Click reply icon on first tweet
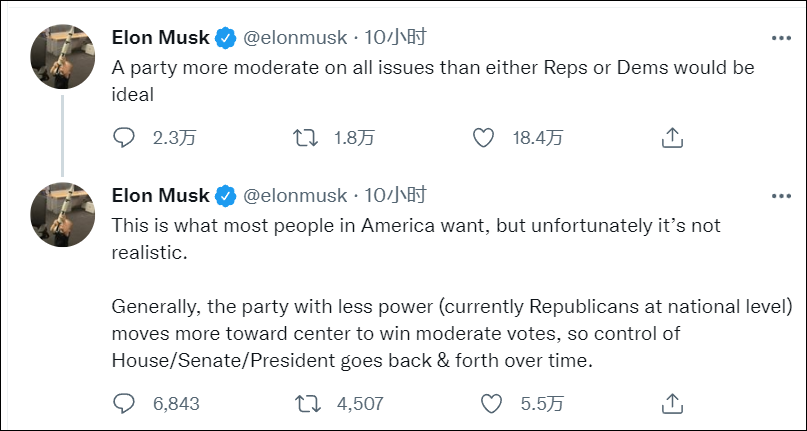Screen dimensions: 807x431 pyautogui.click(x=124, y=138)
